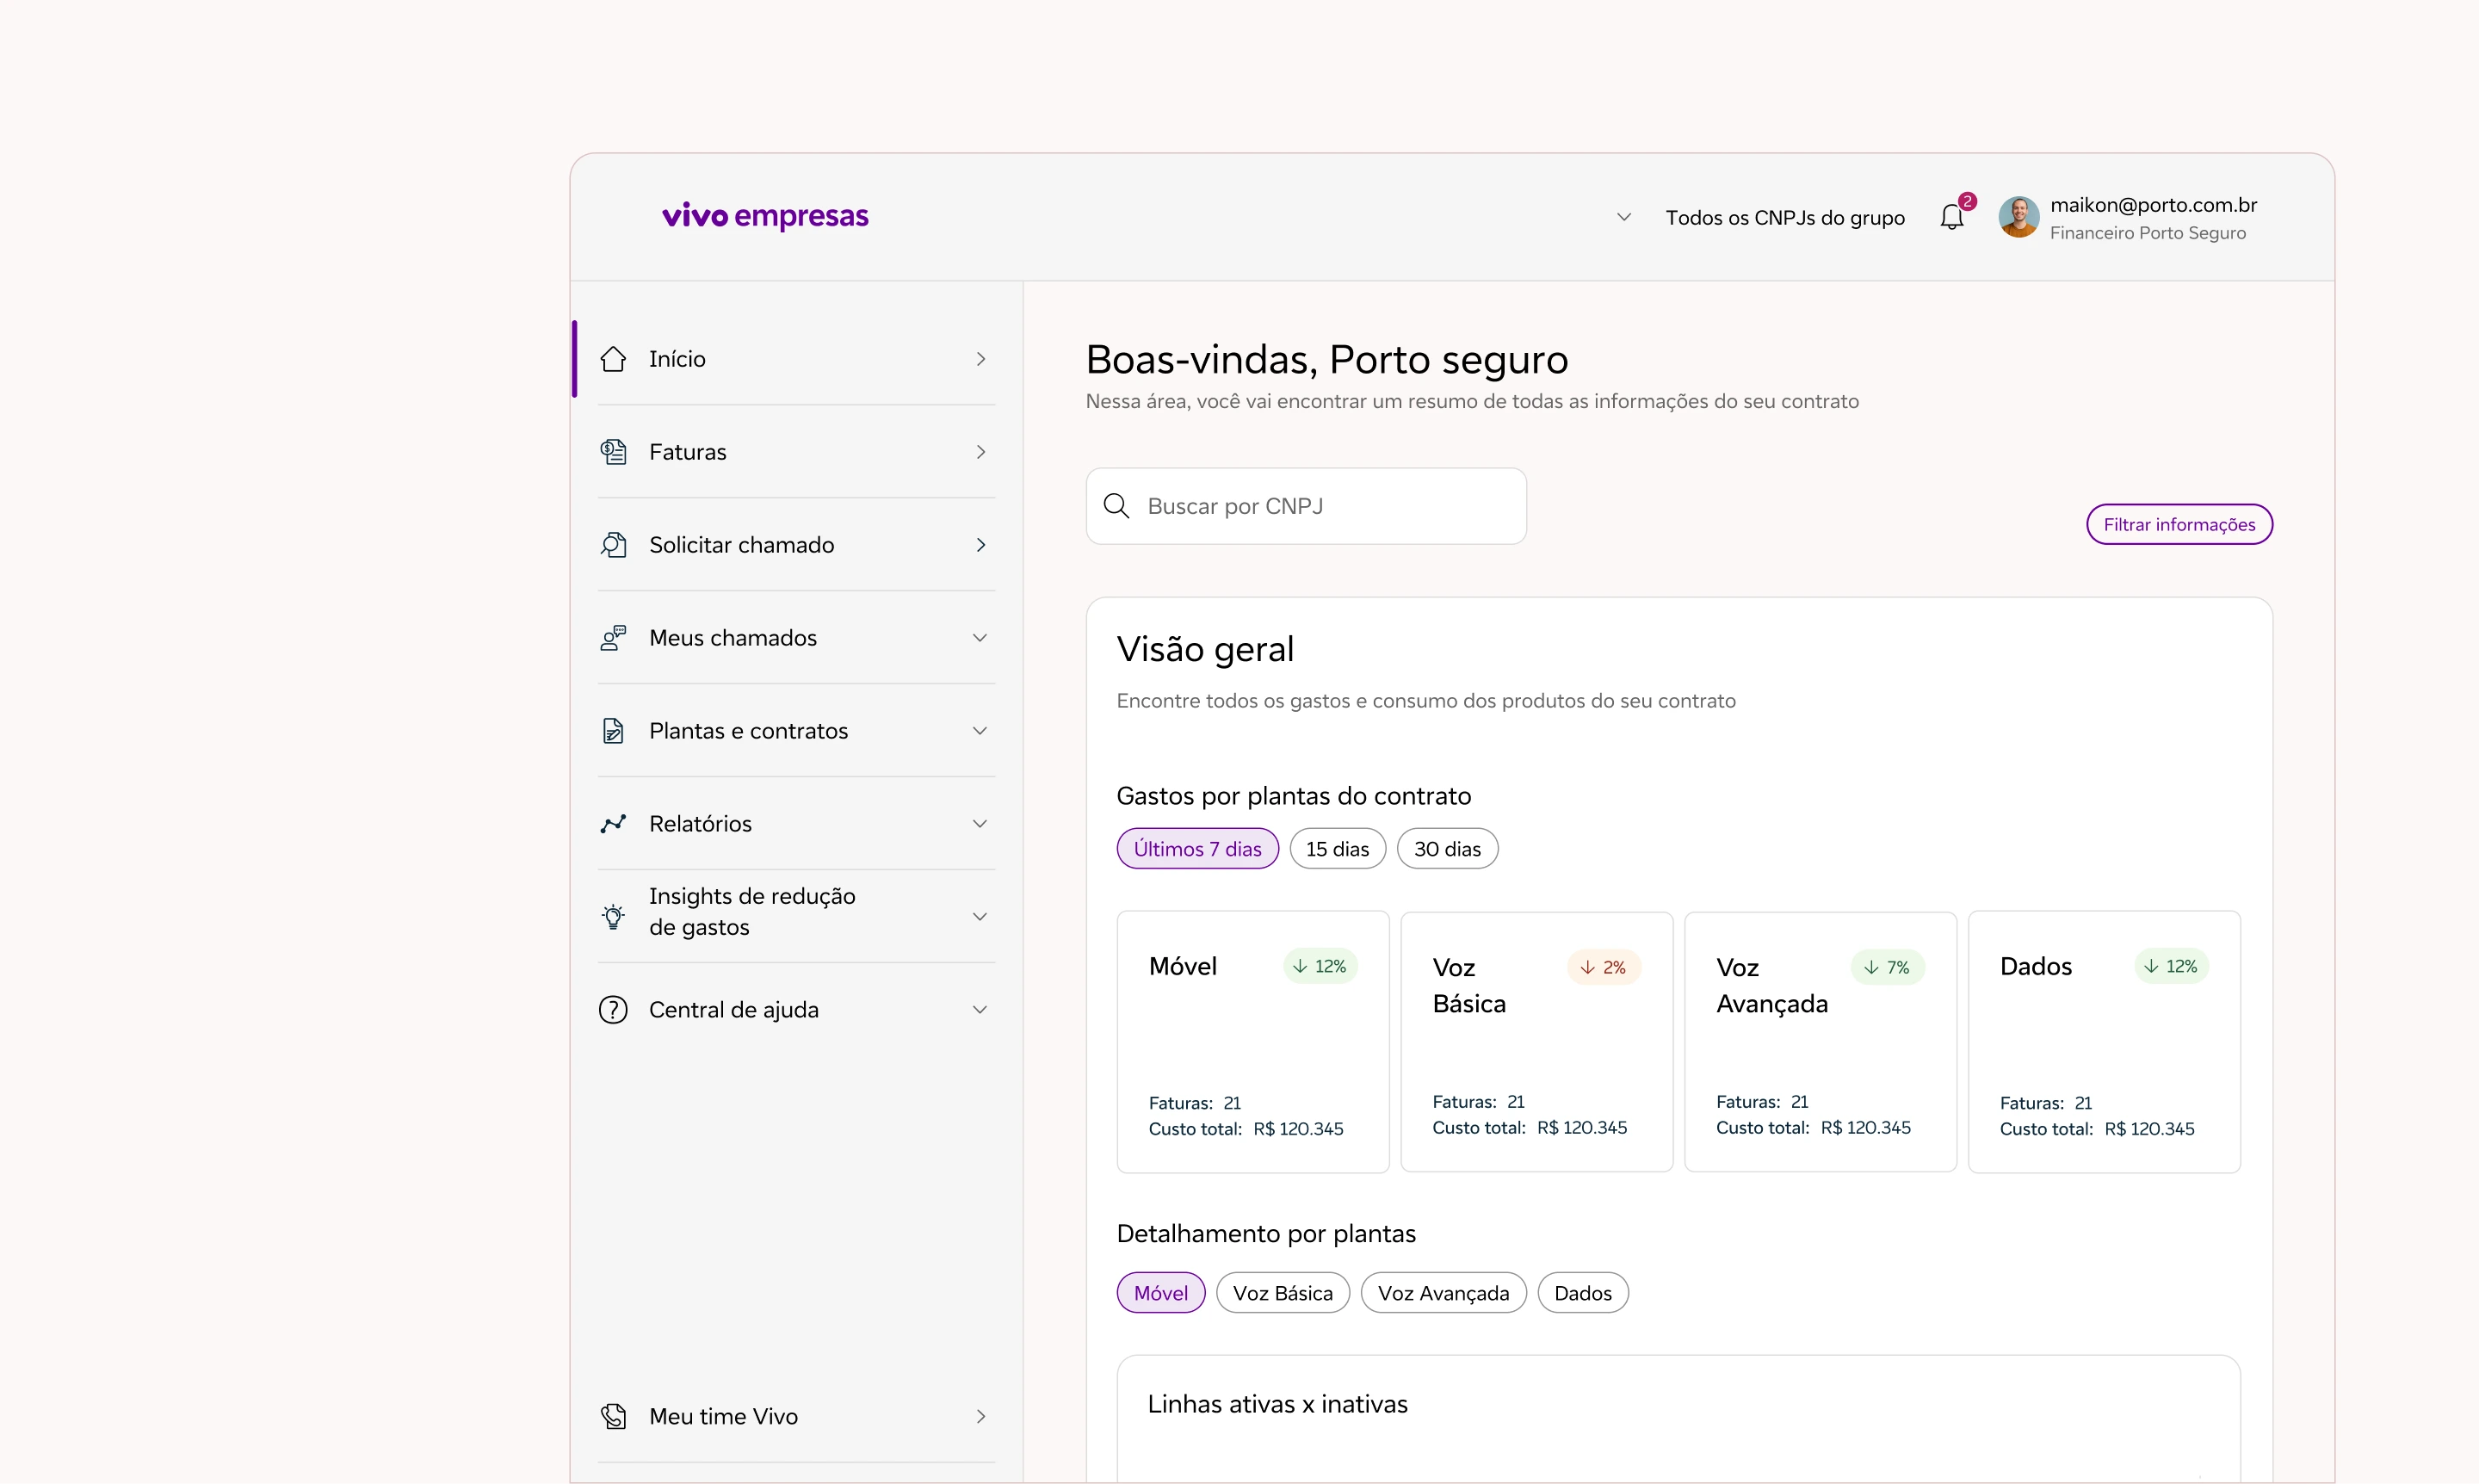Open Central de ajuda menu item
Viewport: 2479px width, 1484px height.
[796, 1010]
